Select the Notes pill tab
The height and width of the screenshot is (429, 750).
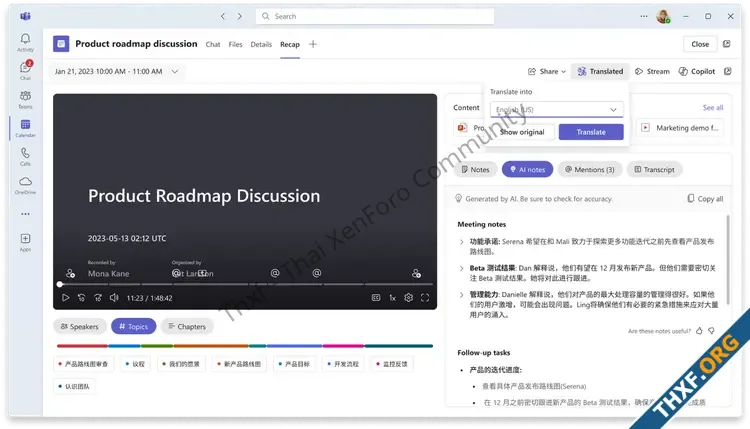(475, 169)
